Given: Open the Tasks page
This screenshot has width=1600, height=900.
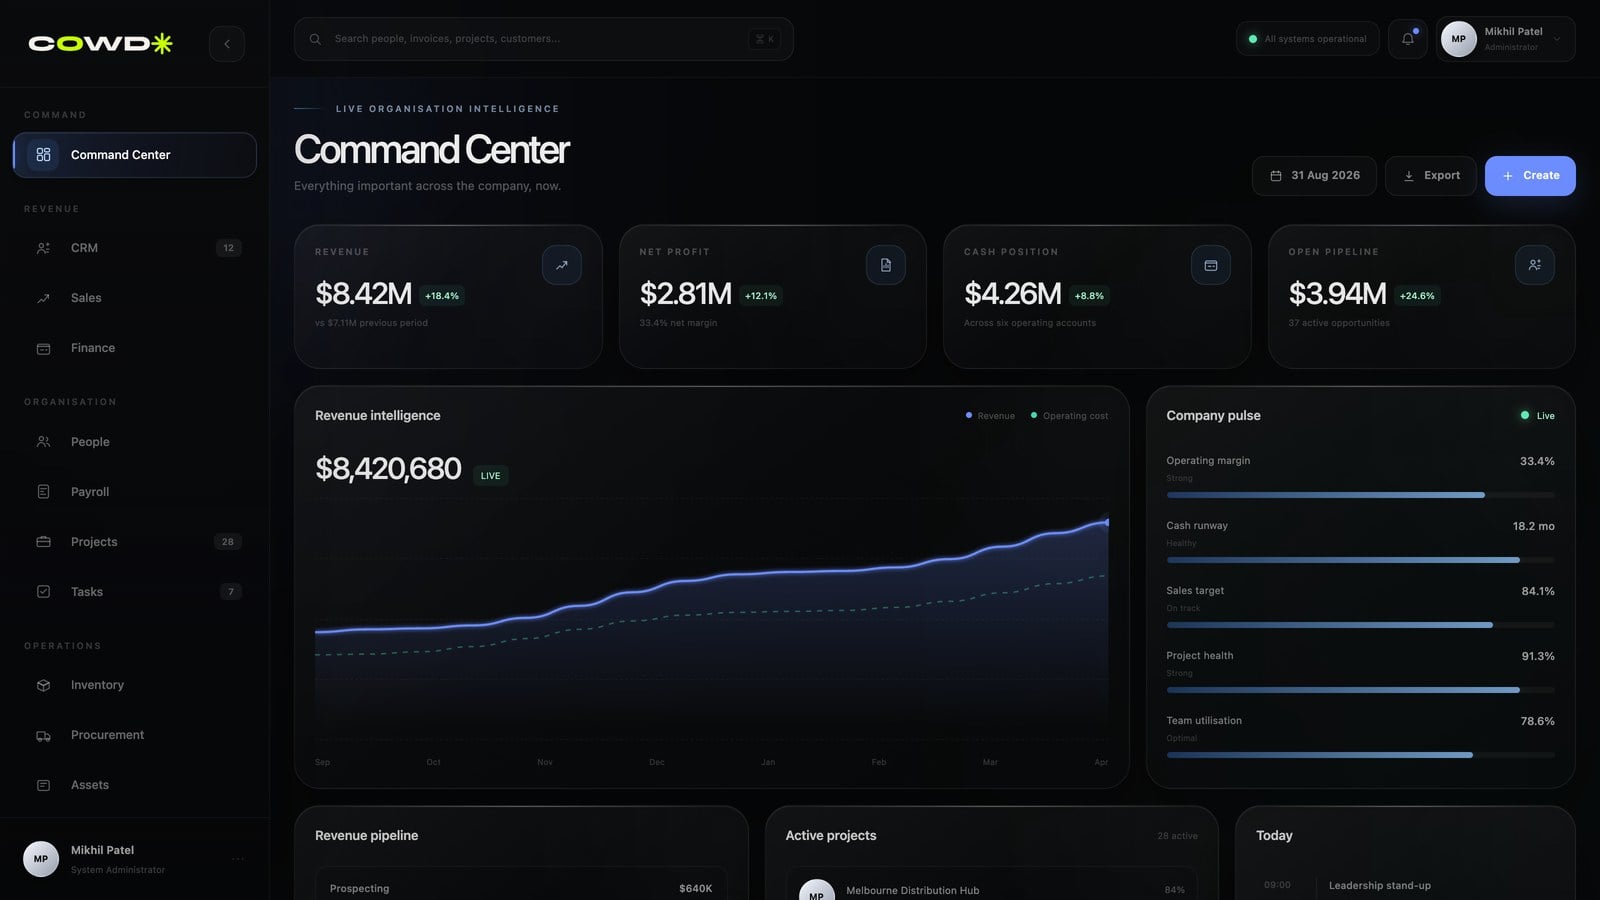Looking at the screenshot, I should [x=135, y=592].
